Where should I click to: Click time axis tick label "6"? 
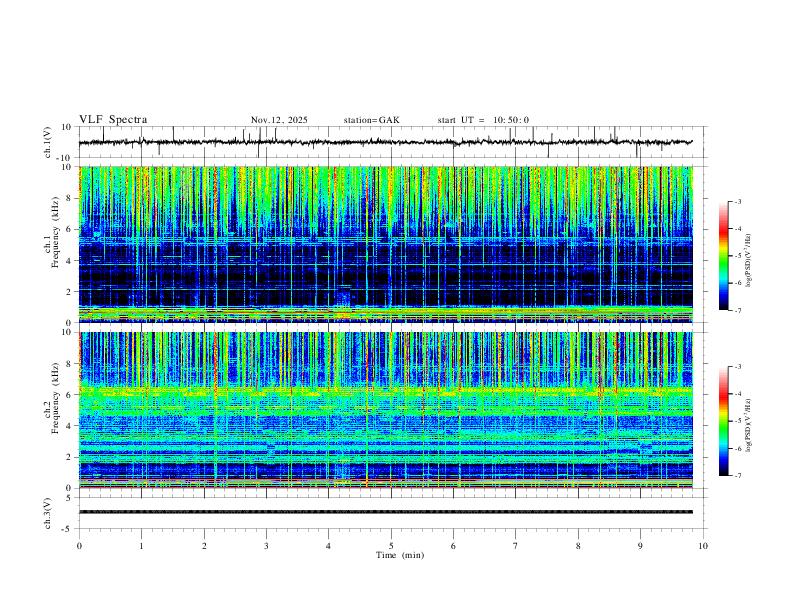[453, 546]
